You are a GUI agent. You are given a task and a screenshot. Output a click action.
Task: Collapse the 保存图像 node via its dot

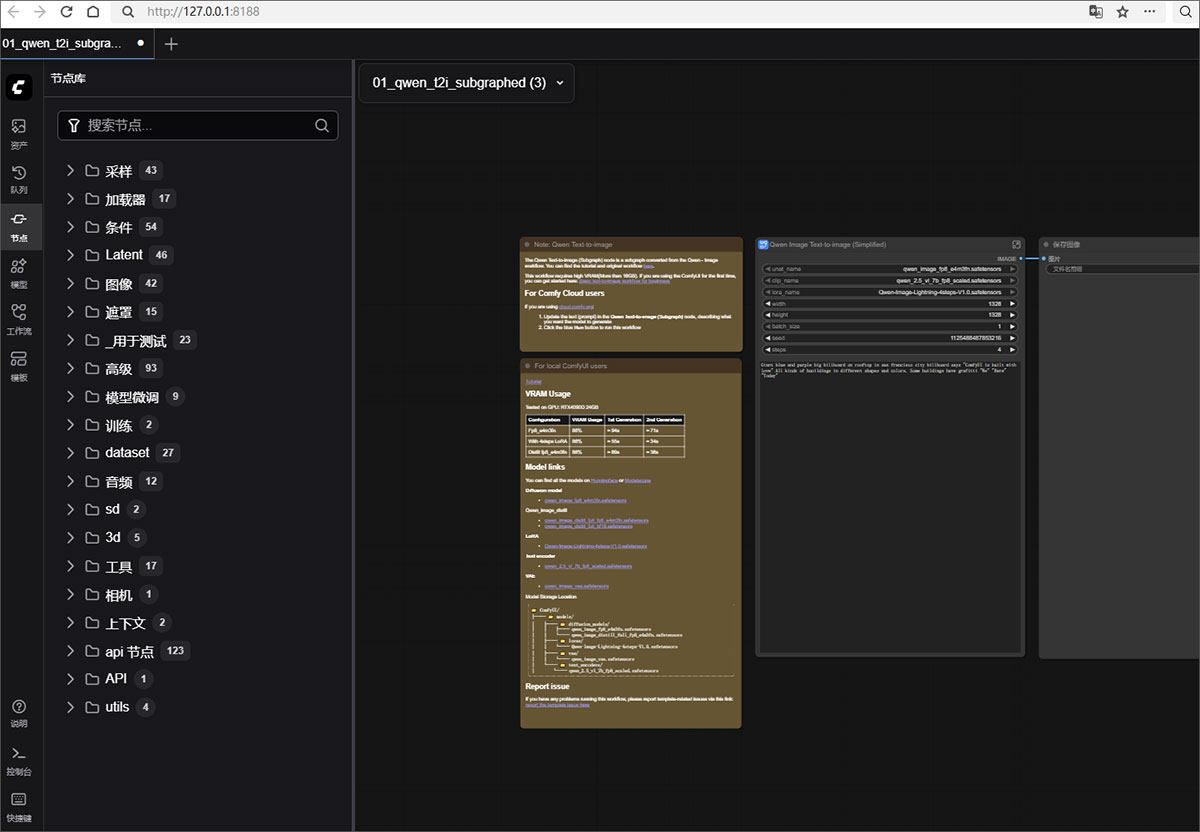[1046, 244]
